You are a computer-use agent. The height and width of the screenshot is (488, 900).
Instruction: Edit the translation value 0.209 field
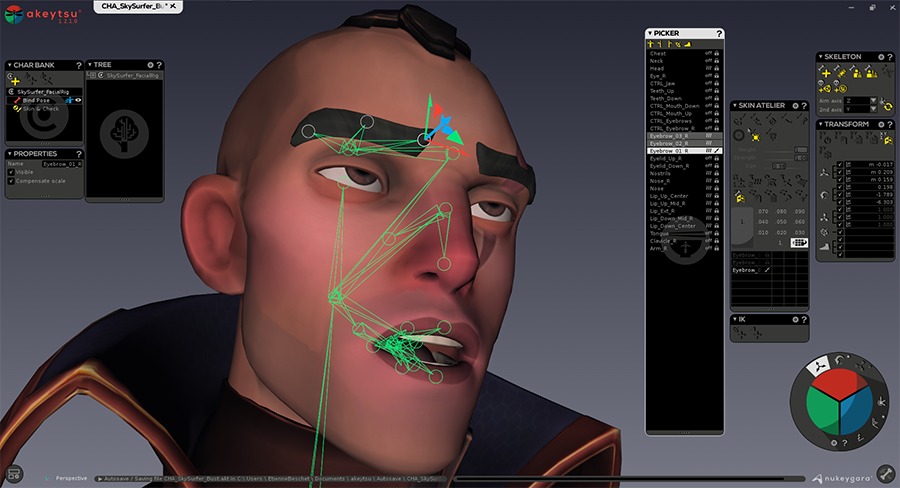point(870,172)
